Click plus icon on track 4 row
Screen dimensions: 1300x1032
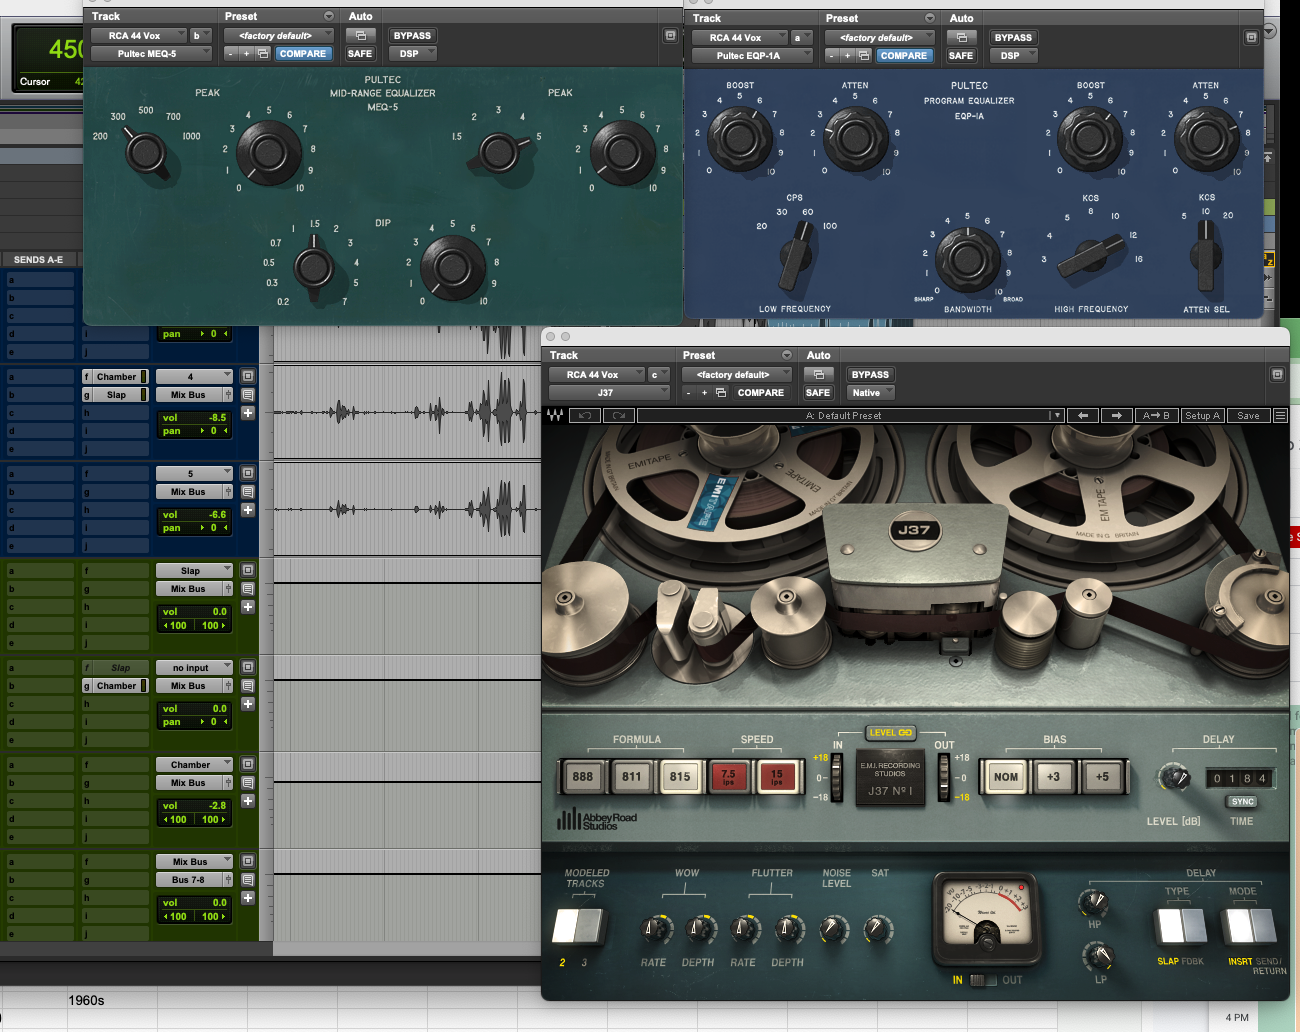pos(248,413)
